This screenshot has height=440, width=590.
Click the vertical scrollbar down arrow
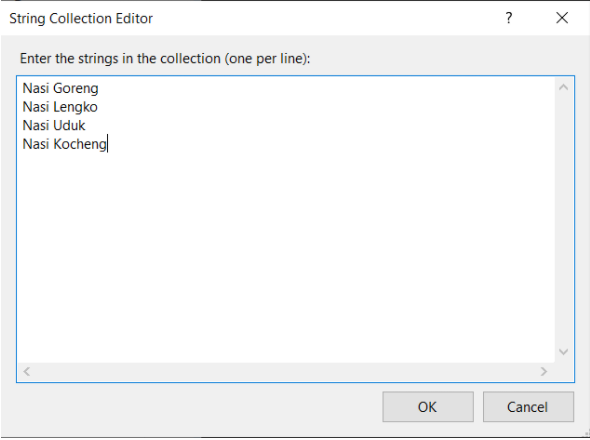click(563, 352)
